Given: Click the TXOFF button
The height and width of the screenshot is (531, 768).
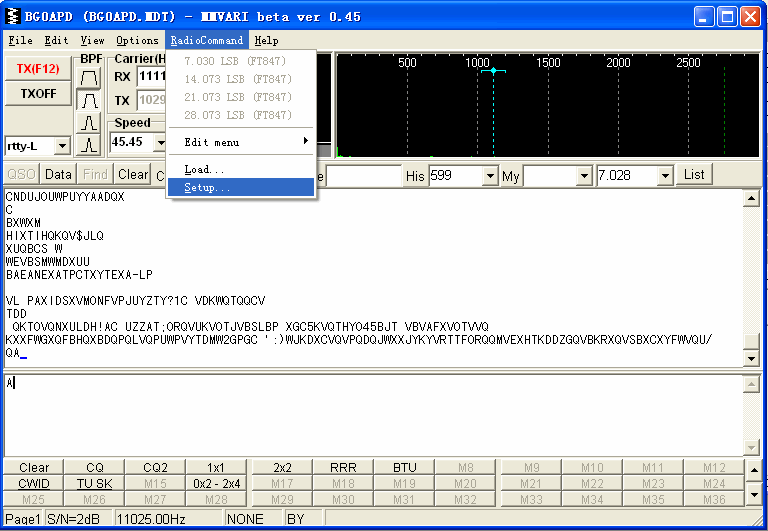Looking at the screenshot, I should click(38, 93).
